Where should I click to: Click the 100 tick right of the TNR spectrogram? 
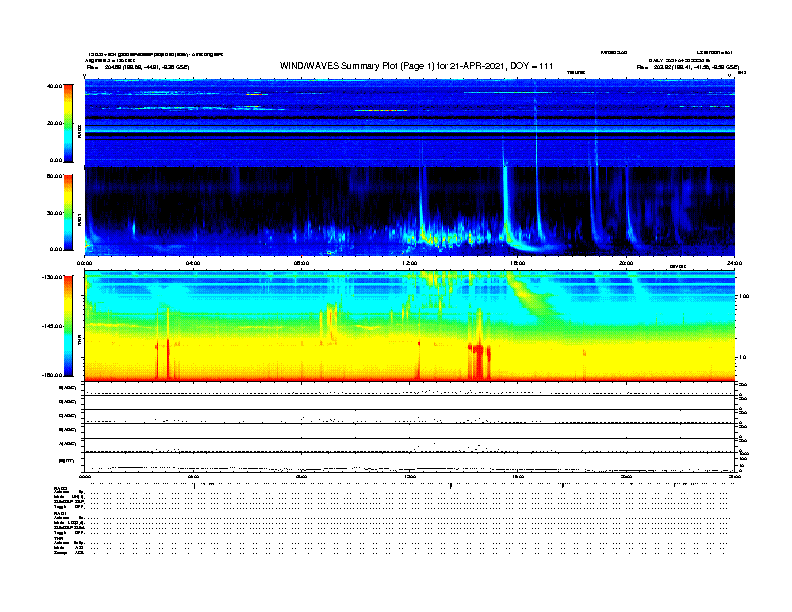[x=744, y=296]
